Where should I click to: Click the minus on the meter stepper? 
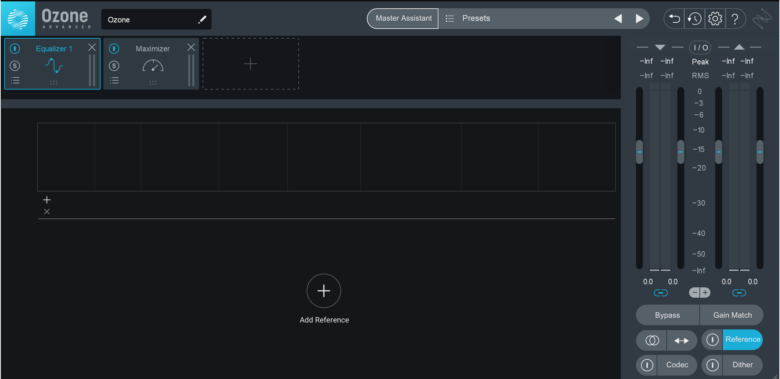694,293
